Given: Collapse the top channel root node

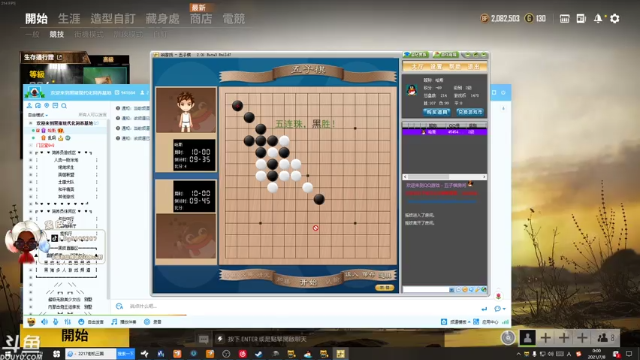Looking at the screenshot, I should (31, 123).
